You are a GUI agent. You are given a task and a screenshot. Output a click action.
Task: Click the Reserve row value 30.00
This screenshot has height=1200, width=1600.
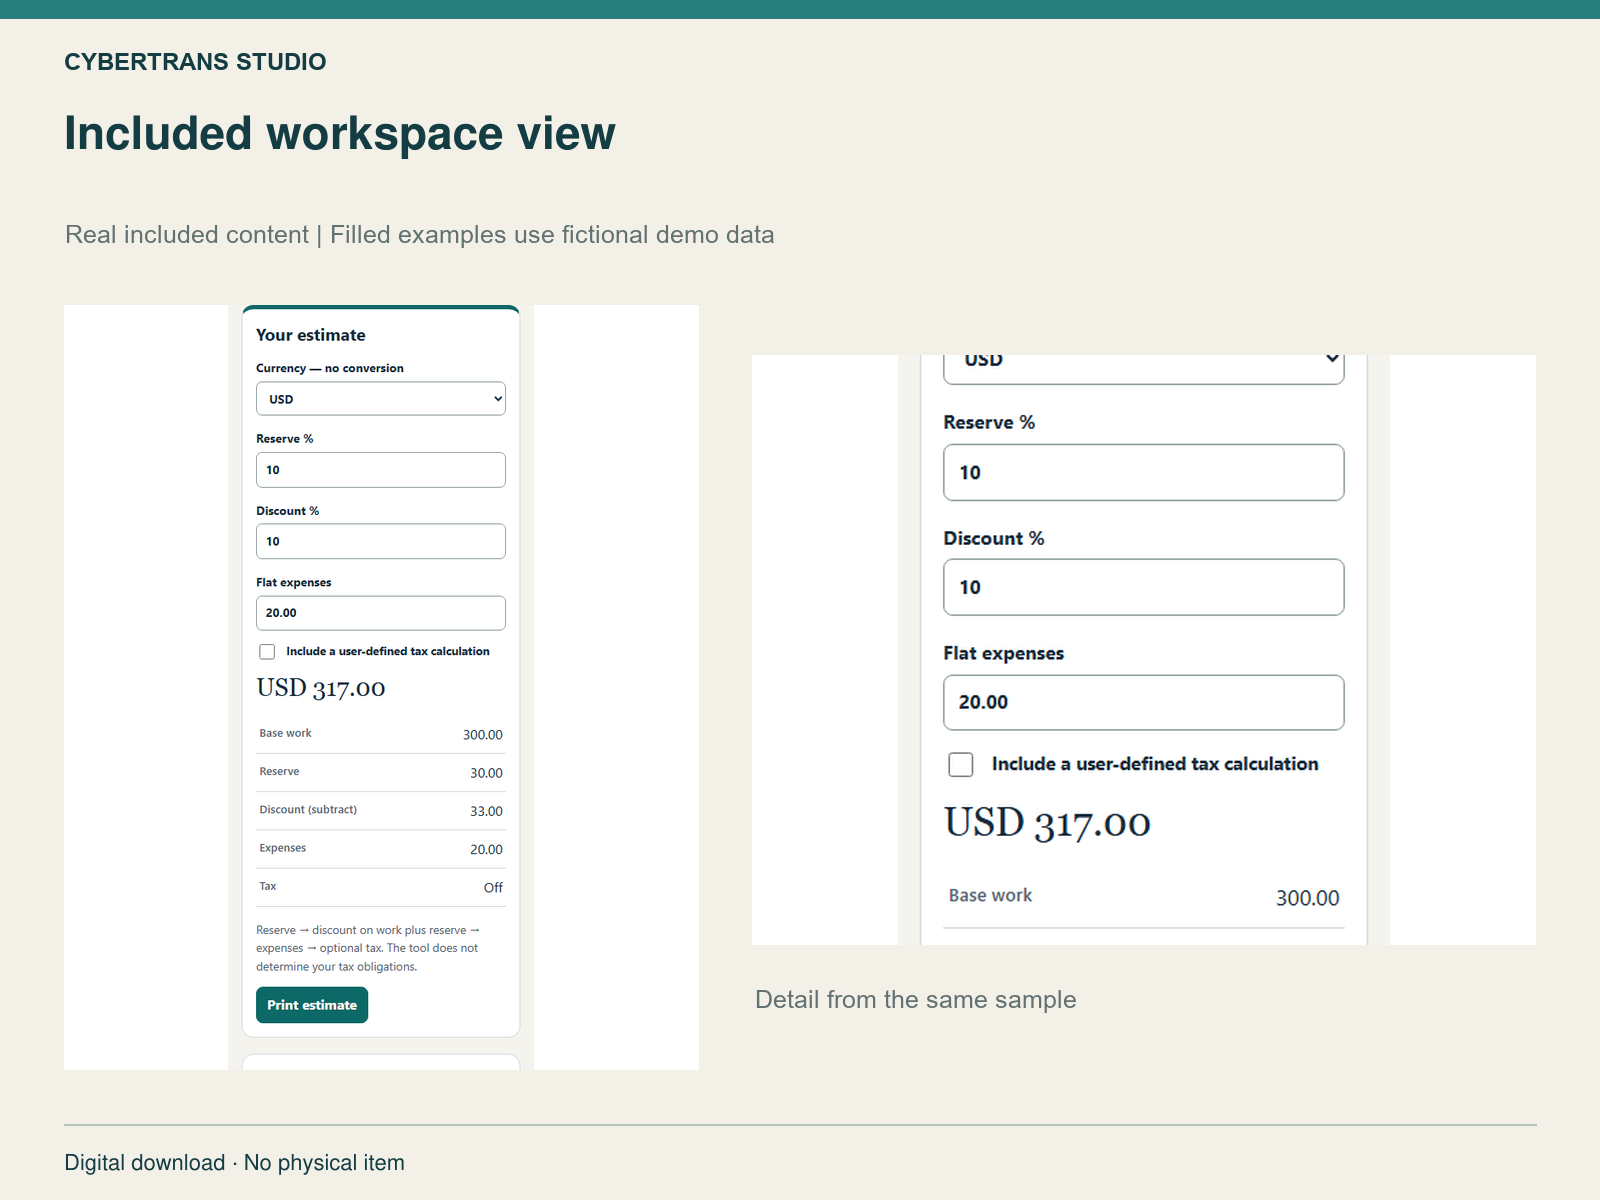point(487,773)
